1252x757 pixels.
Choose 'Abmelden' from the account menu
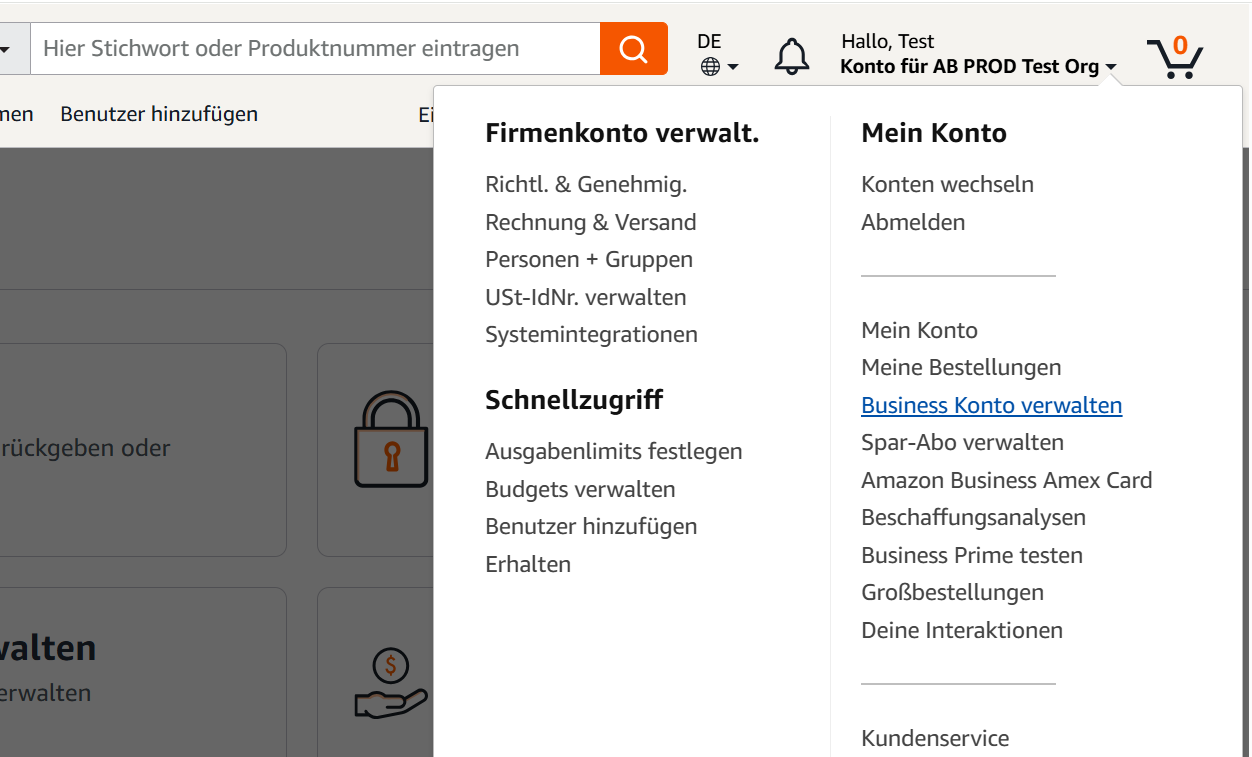[912, 222]
